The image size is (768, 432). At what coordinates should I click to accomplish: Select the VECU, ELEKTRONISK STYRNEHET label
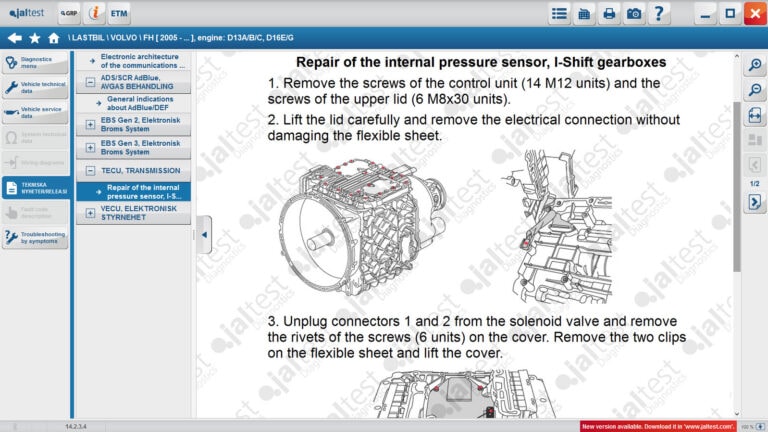click(139, 213)
